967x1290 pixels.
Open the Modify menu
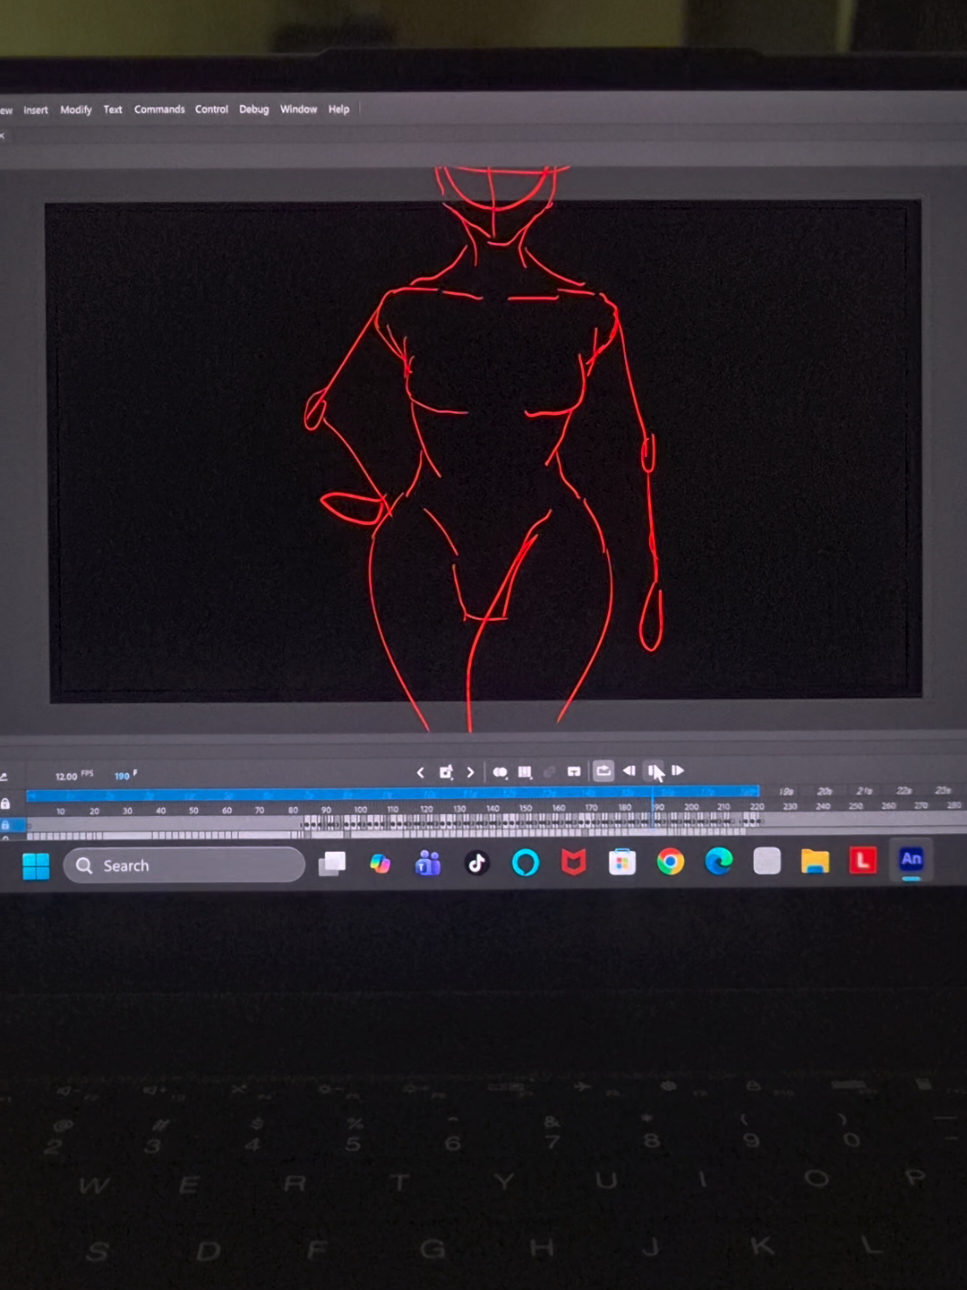click(76, 110)
